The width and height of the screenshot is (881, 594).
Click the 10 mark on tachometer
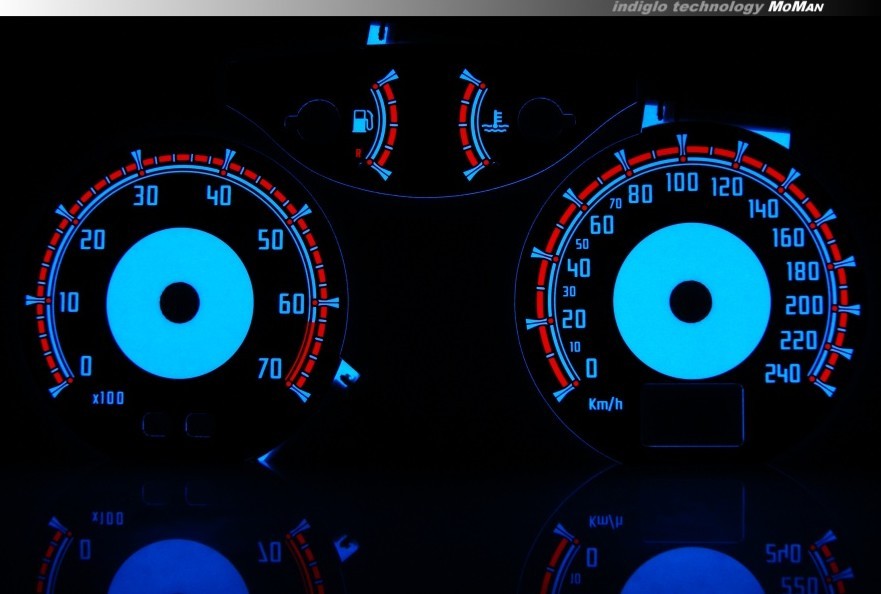pyautogui.click(x=68, y=302)
